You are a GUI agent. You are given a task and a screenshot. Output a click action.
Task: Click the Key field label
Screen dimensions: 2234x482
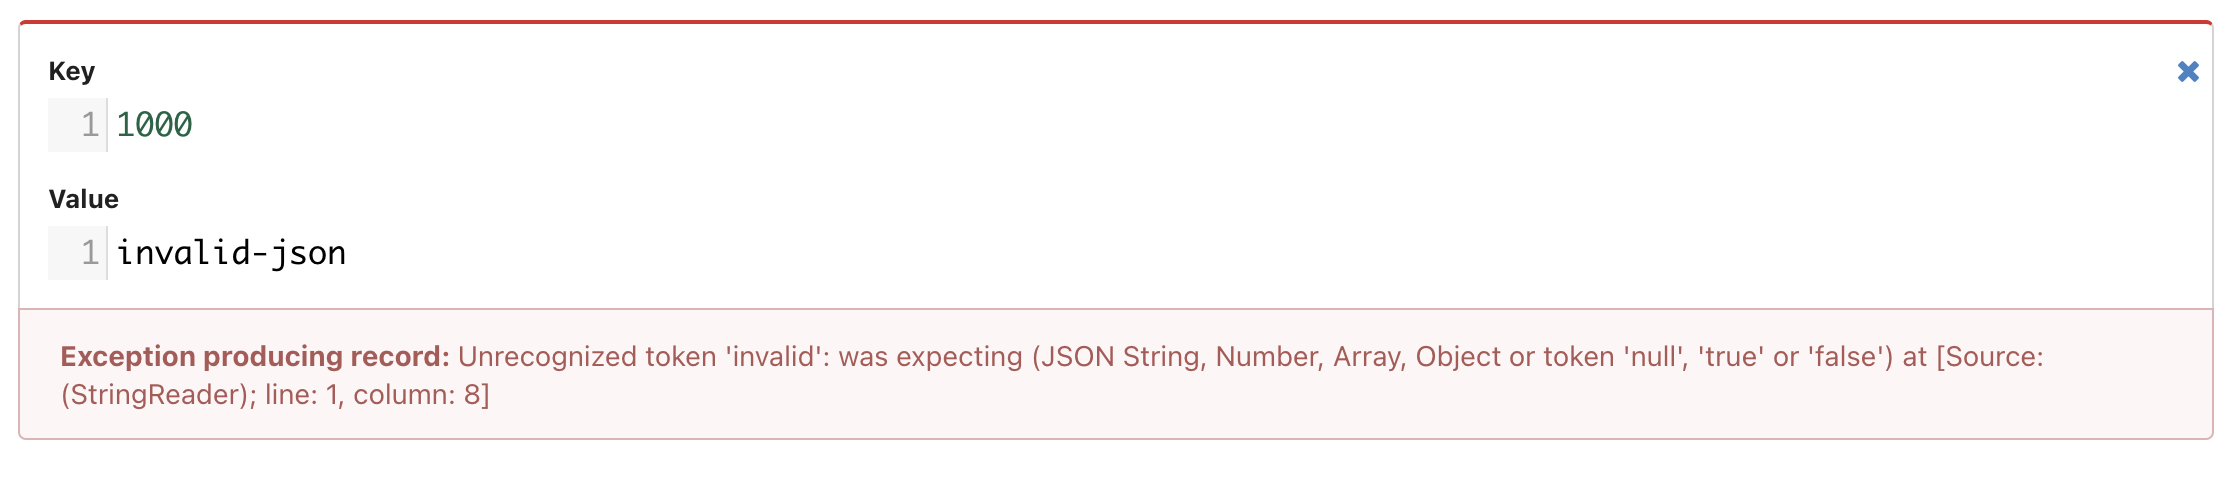click(x=72, y=71)
